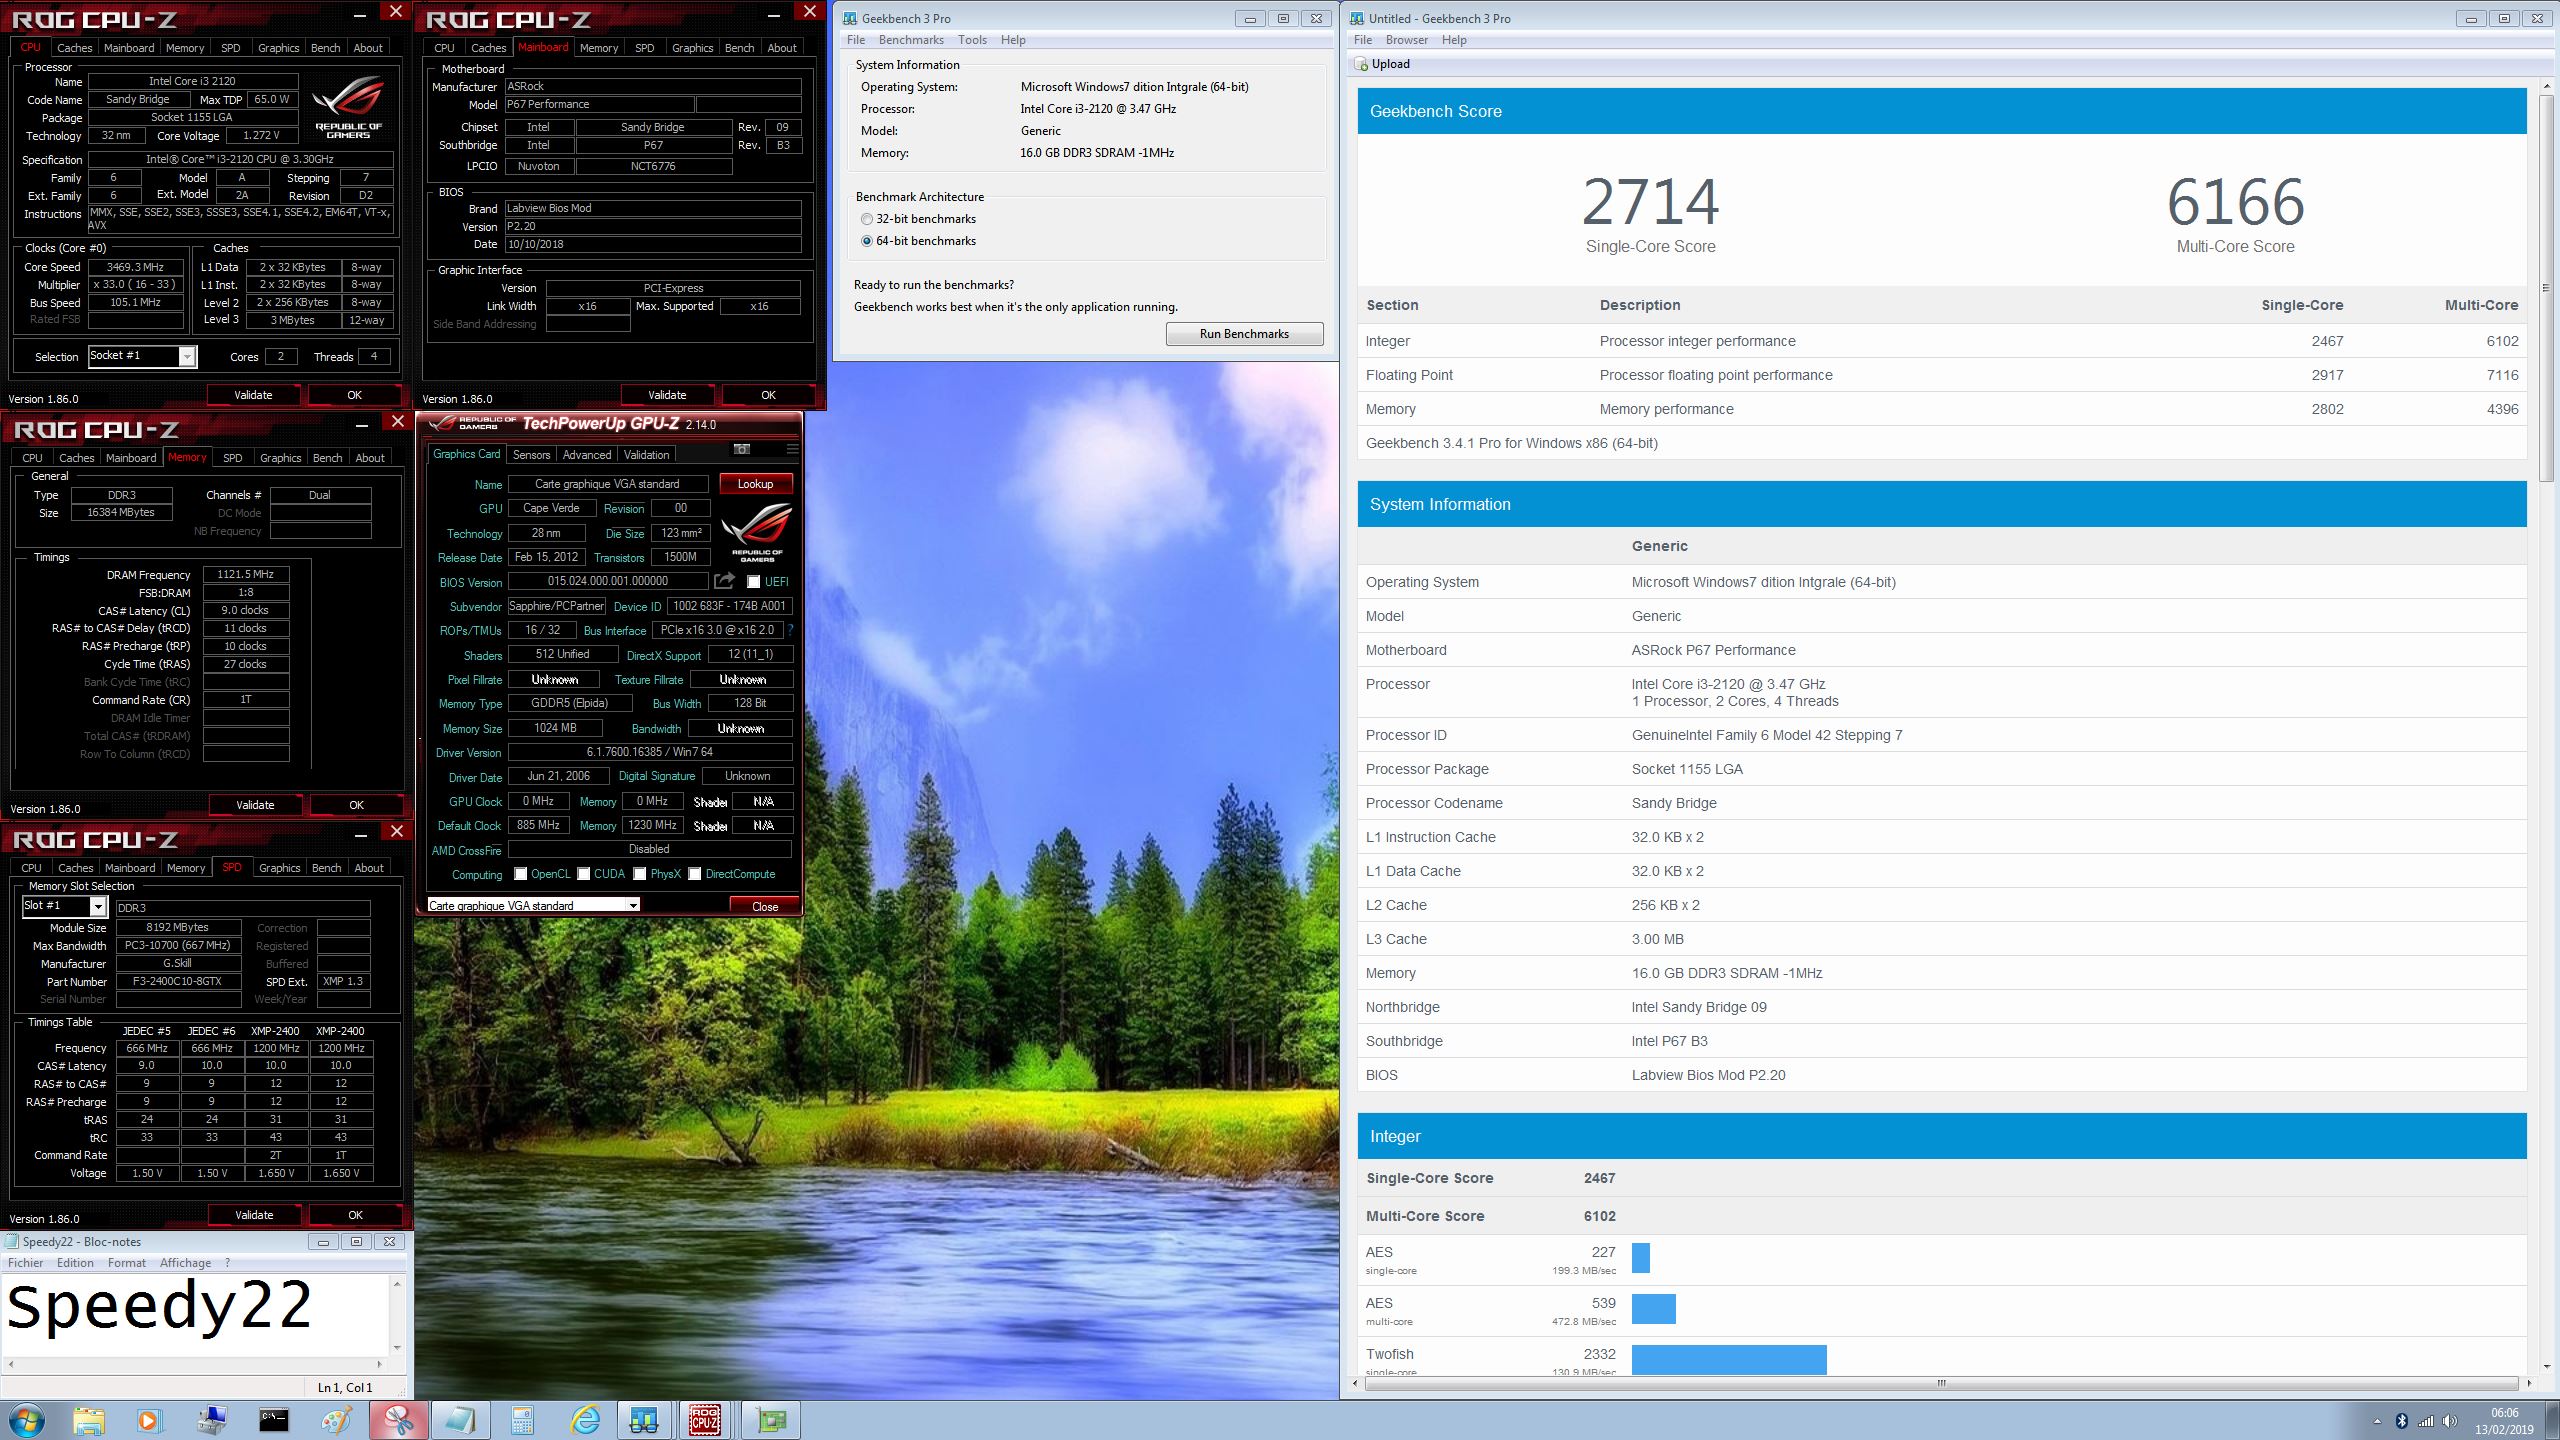Toggle the OpenCL checkbox in GPU-Z
Screen dimensions: 2560x1440
520,874
